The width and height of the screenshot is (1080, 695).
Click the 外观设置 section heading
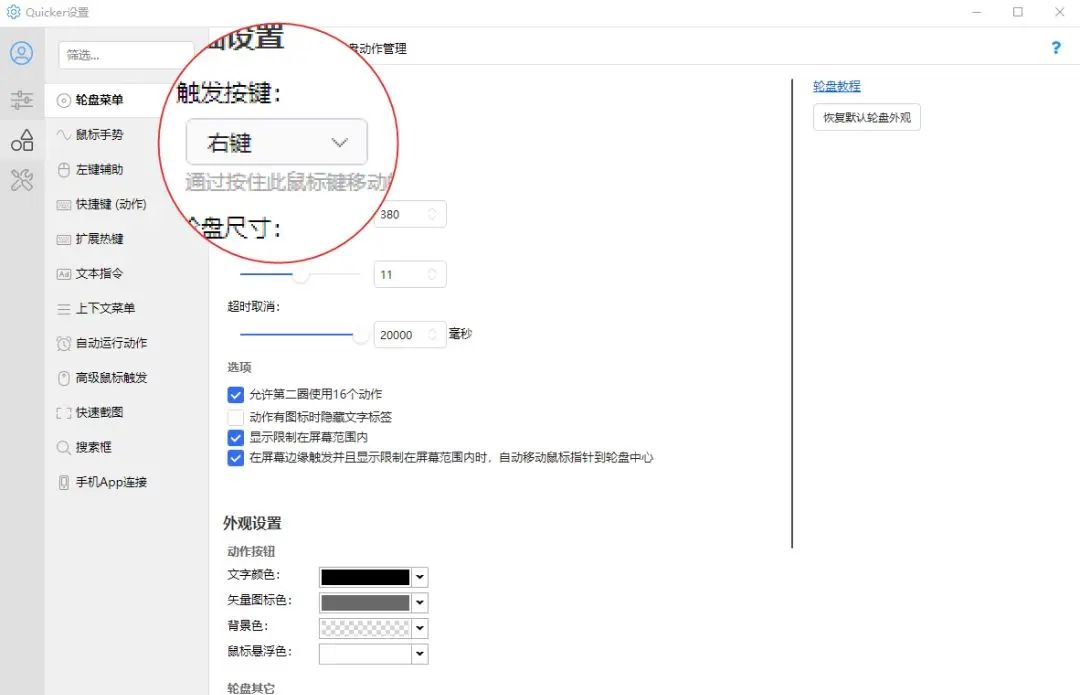(252, 523)
